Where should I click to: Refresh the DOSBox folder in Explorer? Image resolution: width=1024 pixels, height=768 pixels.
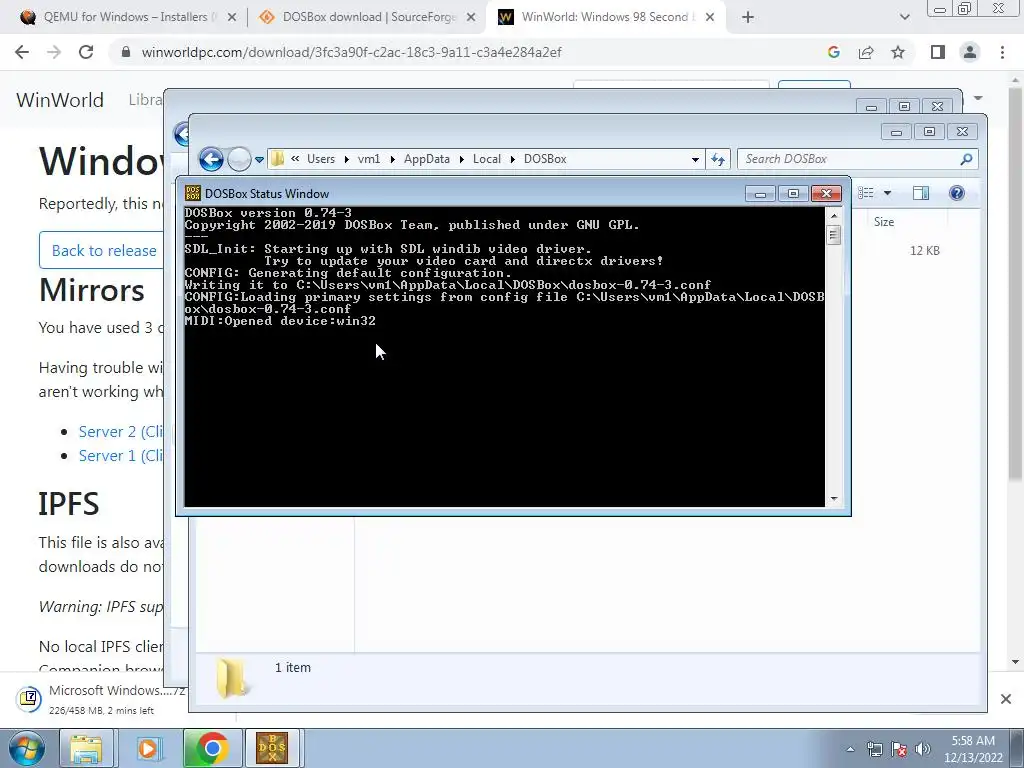pos(718,159)
